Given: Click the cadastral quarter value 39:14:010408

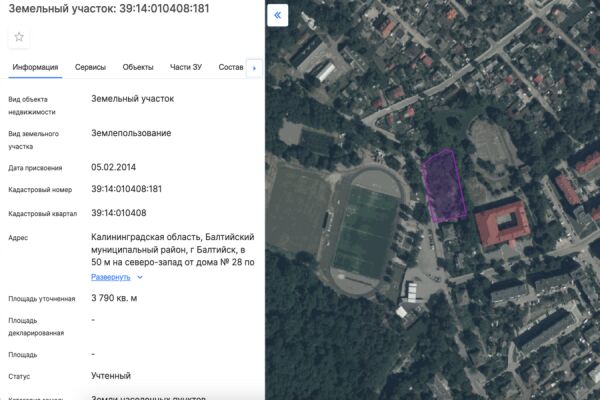Looking at the screenshot, I should pyautogui.click(x=118, y=213).
